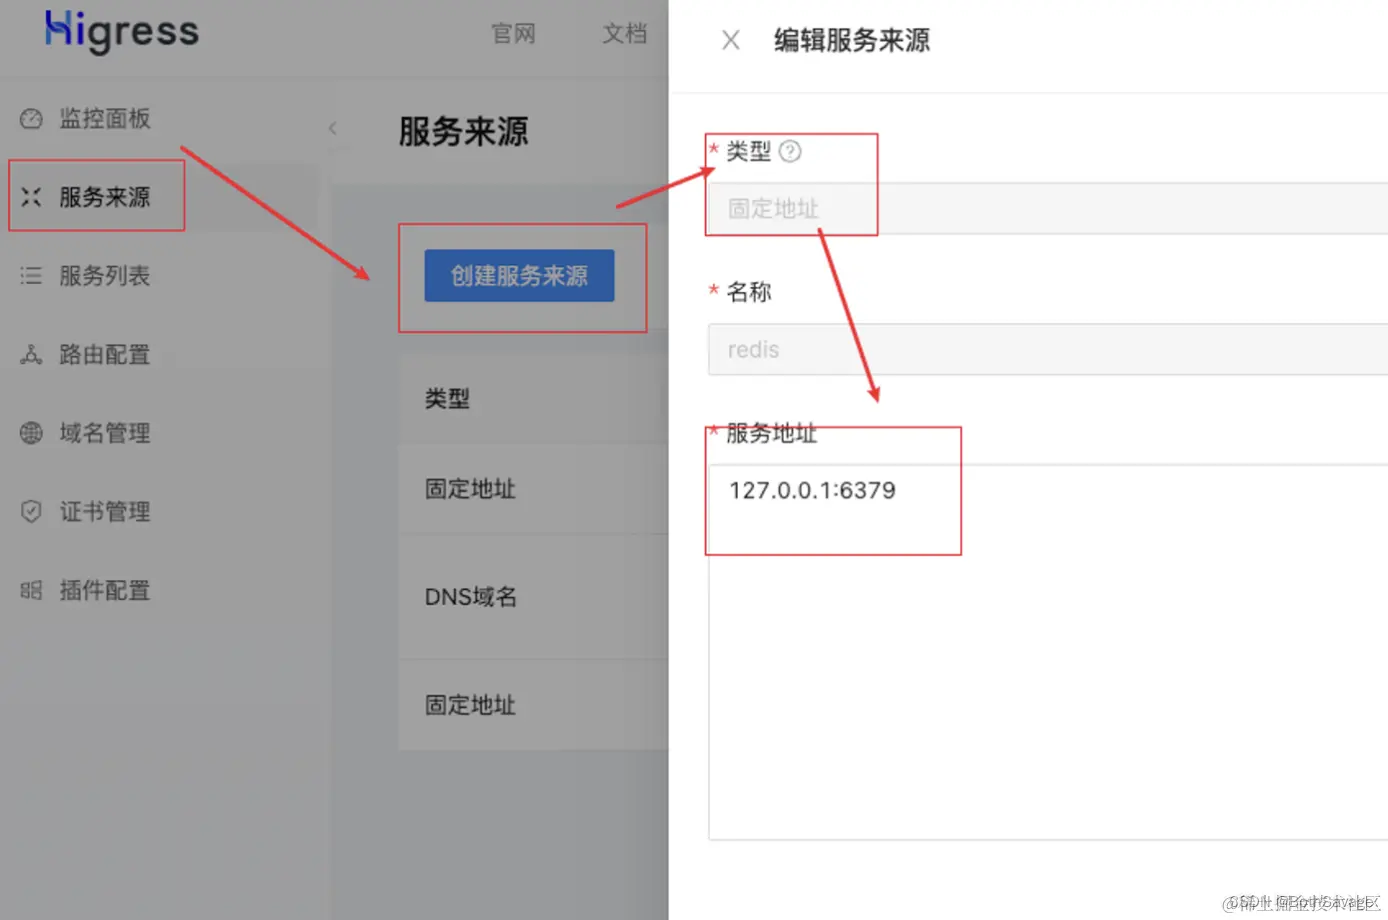Click the 域名管理 globe icon
Screen dimensions: 1388x920
(x=30, y=433)
